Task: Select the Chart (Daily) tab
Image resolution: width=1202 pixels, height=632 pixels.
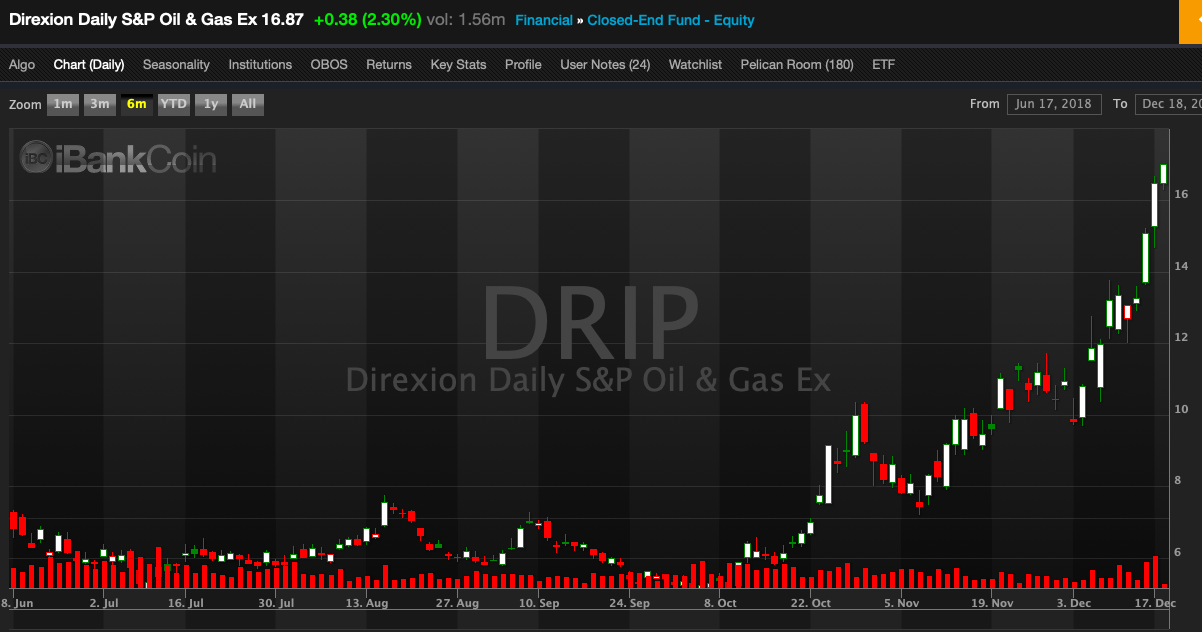Action: tap(89, 64)
